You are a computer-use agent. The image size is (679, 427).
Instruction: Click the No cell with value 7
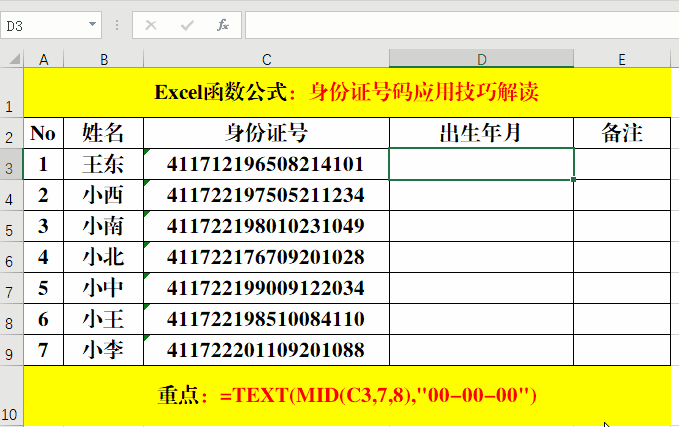[x=43, y=350]
